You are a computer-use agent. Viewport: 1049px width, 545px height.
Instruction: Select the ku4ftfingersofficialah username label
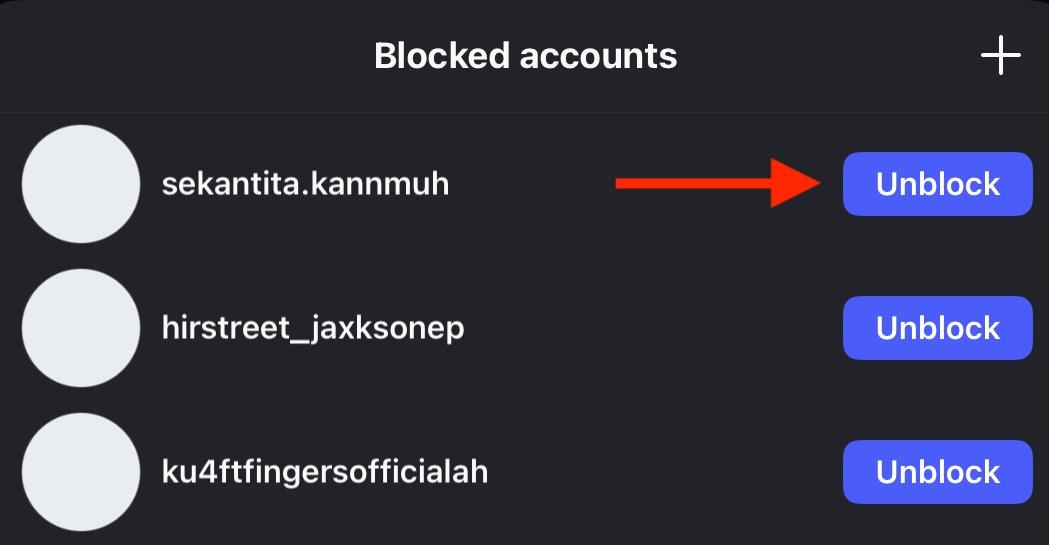point(325,472)
